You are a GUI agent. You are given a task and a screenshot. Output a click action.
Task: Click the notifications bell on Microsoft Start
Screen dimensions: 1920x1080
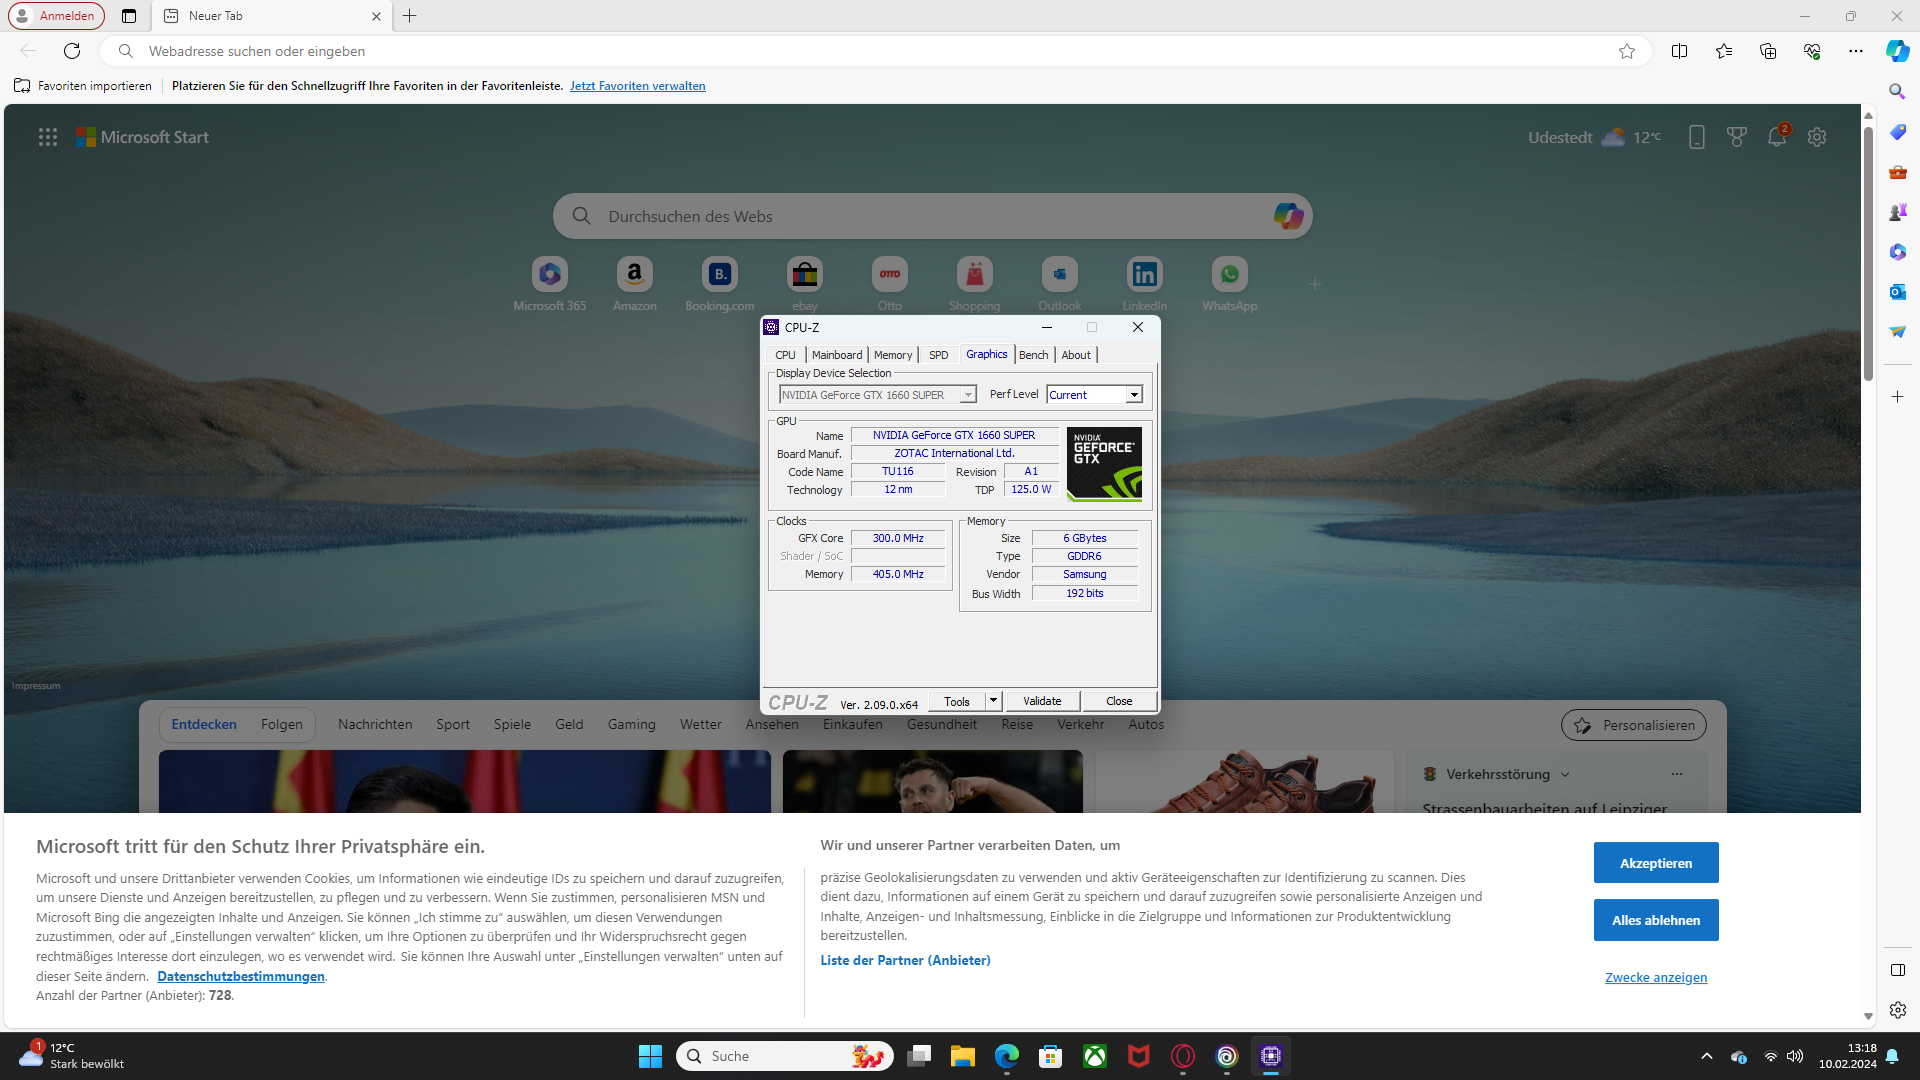pos(1776,137)
